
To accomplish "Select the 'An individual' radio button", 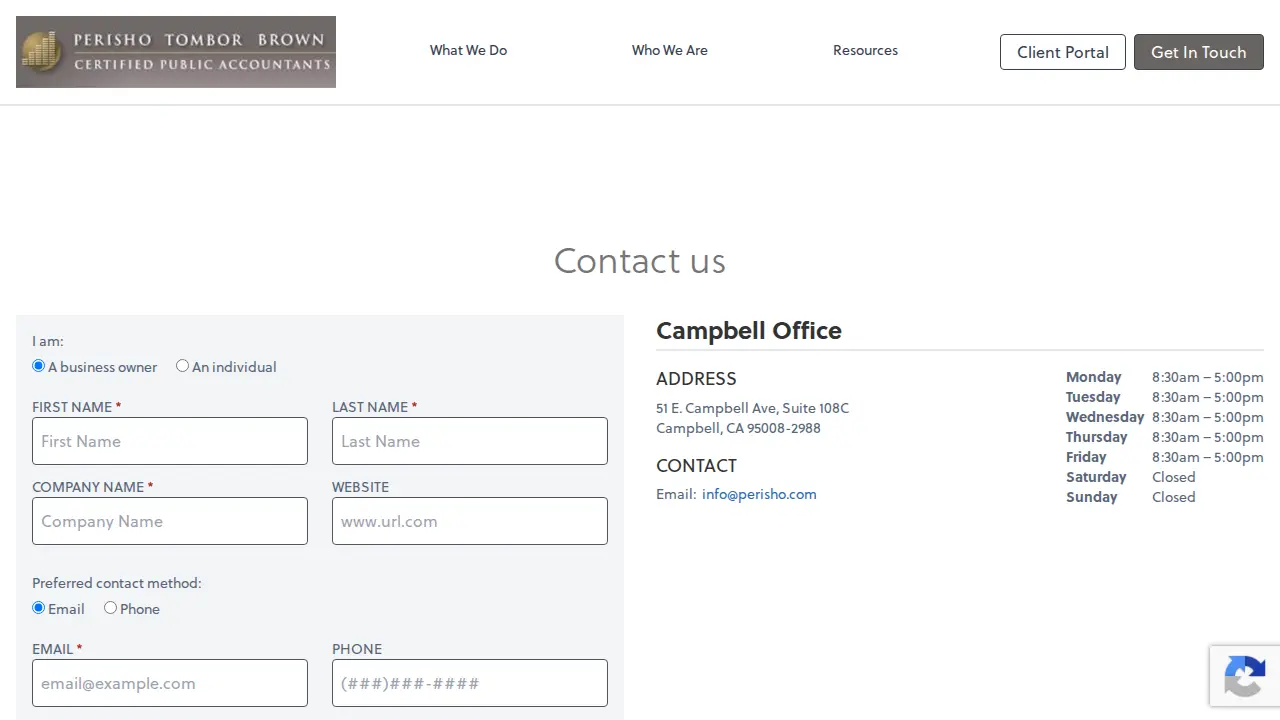I will tap(182, 366).
